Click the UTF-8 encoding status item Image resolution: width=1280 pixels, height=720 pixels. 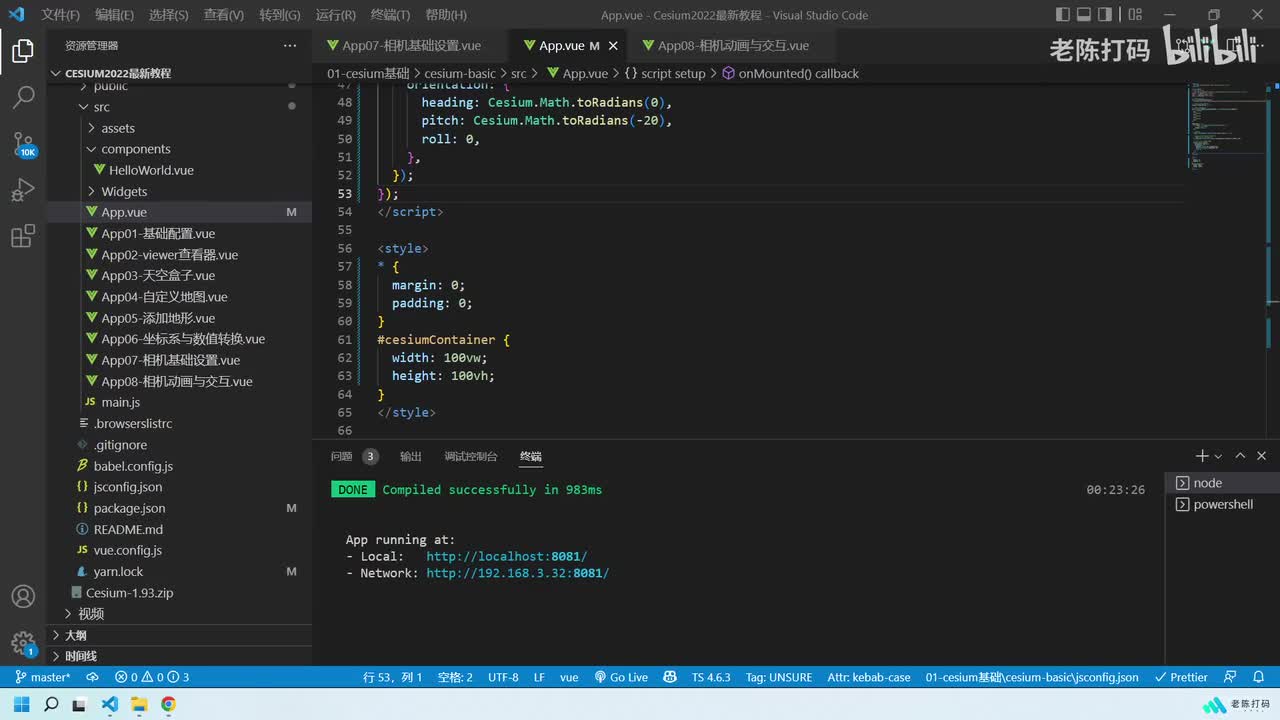[503, 677]
